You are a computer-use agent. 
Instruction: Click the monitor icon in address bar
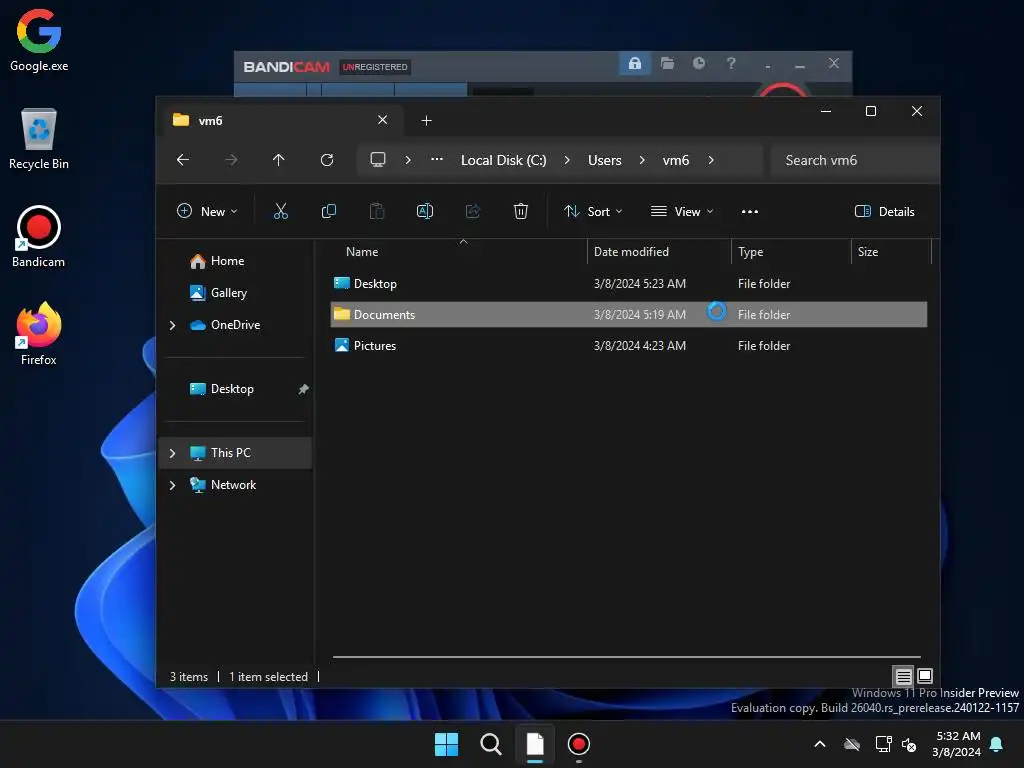[377, 160]
